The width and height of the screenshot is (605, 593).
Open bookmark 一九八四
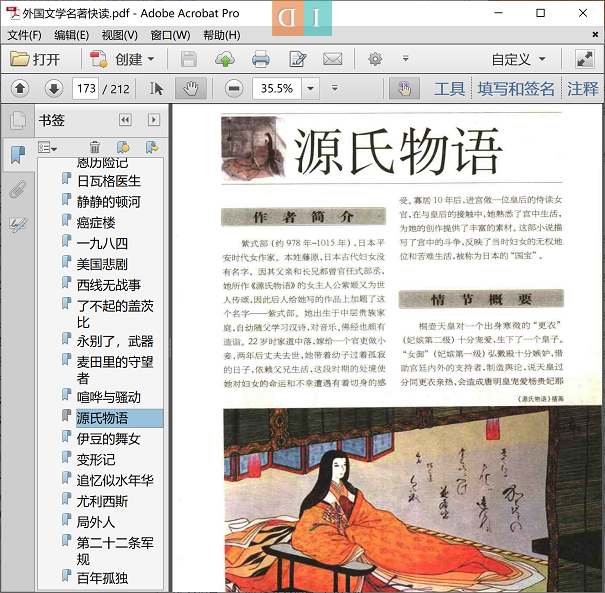tap(102, 243)
